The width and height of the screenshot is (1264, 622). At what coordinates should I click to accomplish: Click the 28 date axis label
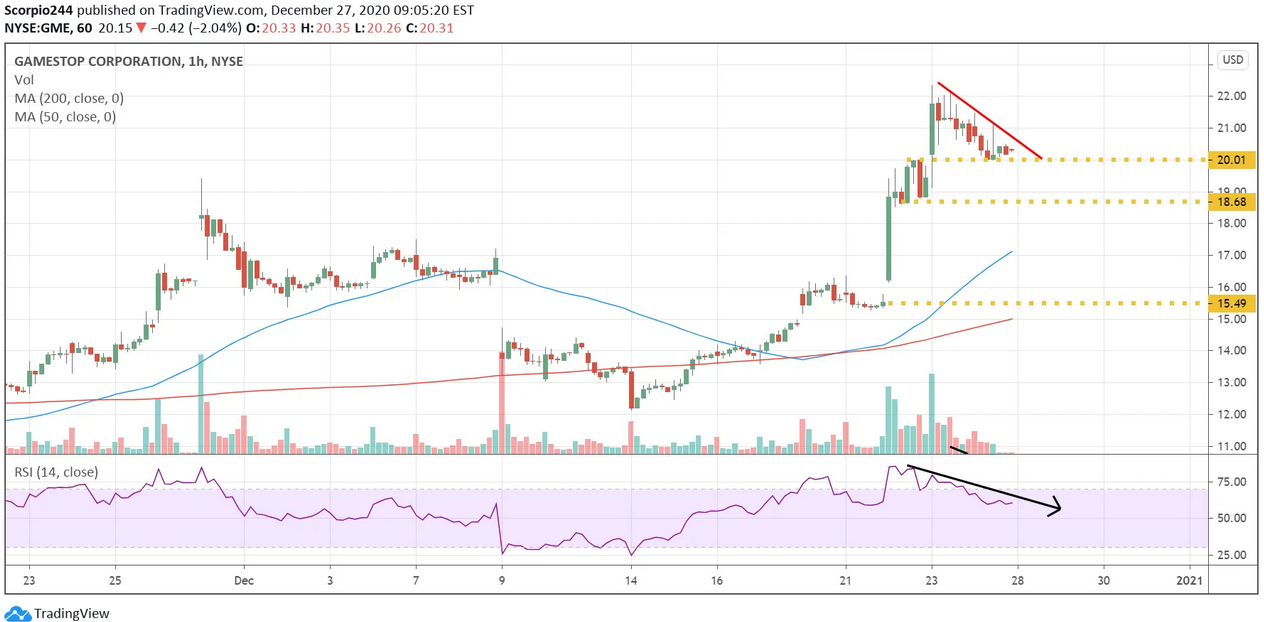coord(1018,580)
